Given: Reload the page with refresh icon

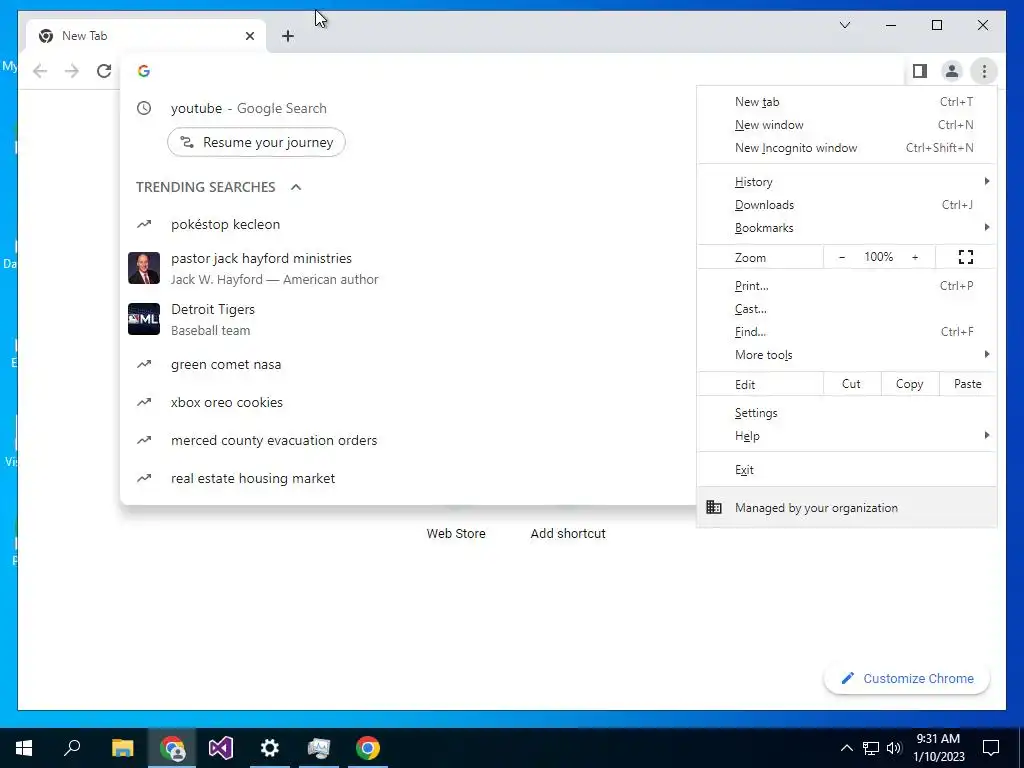Looking at the screenshot, I should tap(104, 71).
